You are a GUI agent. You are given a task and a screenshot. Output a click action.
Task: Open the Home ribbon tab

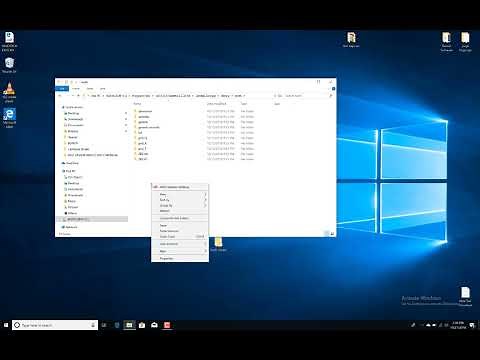76,88
